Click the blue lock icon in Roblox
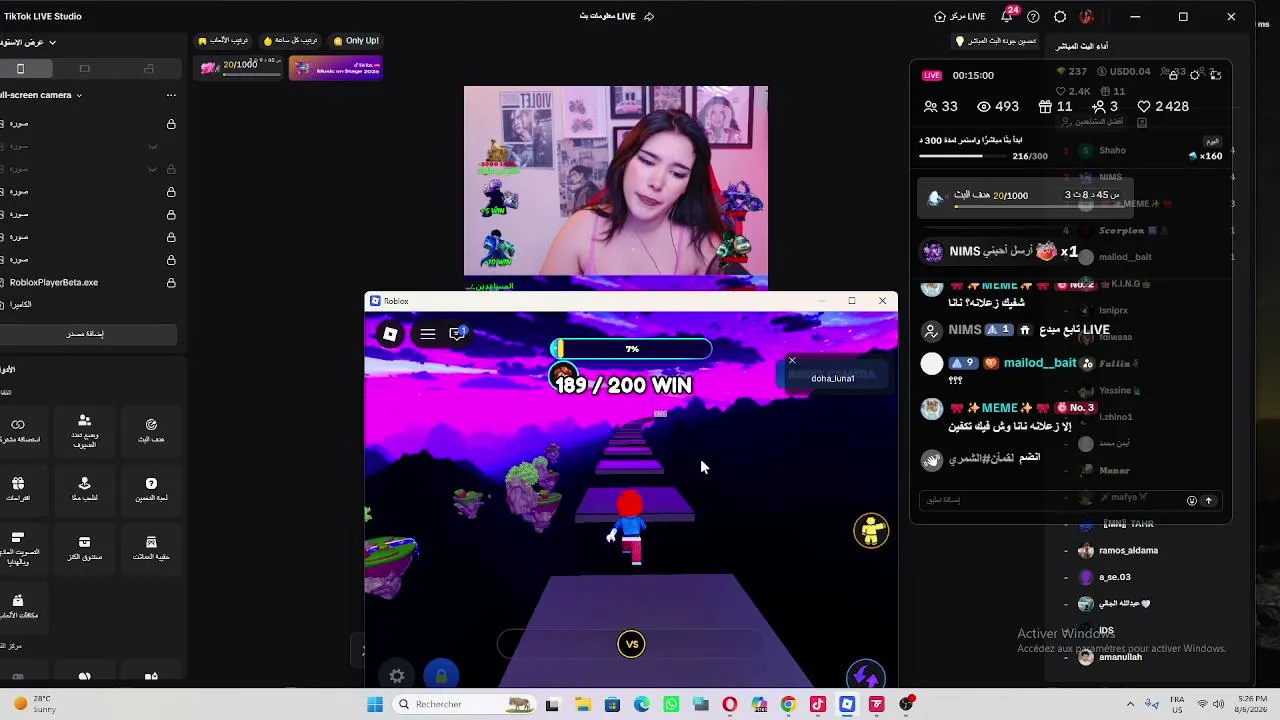The width and height of the screenshot is (1280, 720). click(441, 676)
